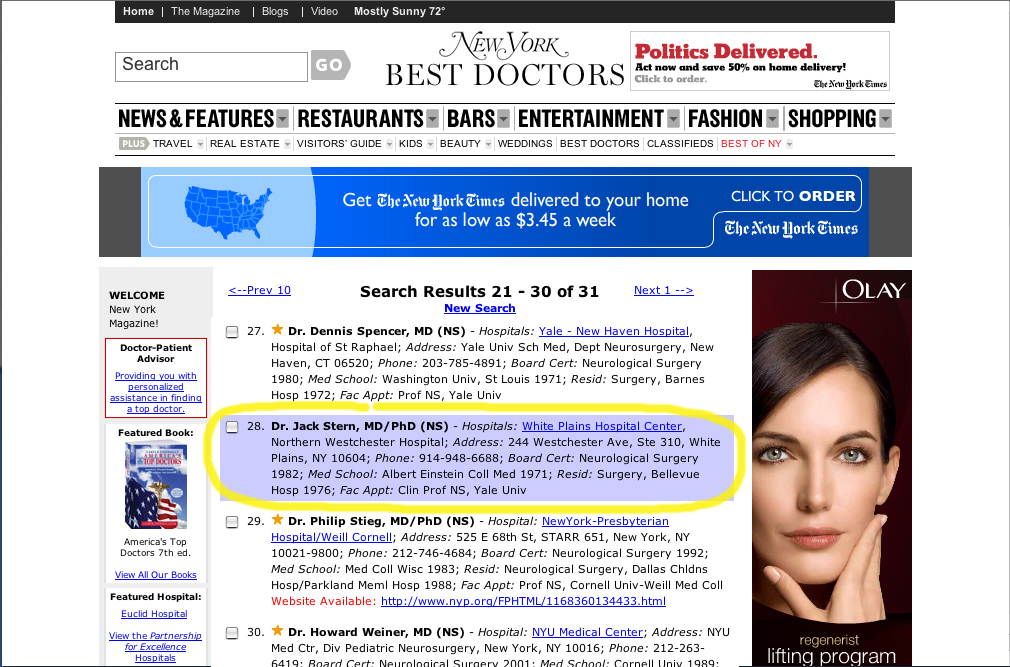Image resolution: width=1010 pixels, height=667 pixels.
Task: Click America's Top Doctors book cover
Action: [x=156, y=486]
